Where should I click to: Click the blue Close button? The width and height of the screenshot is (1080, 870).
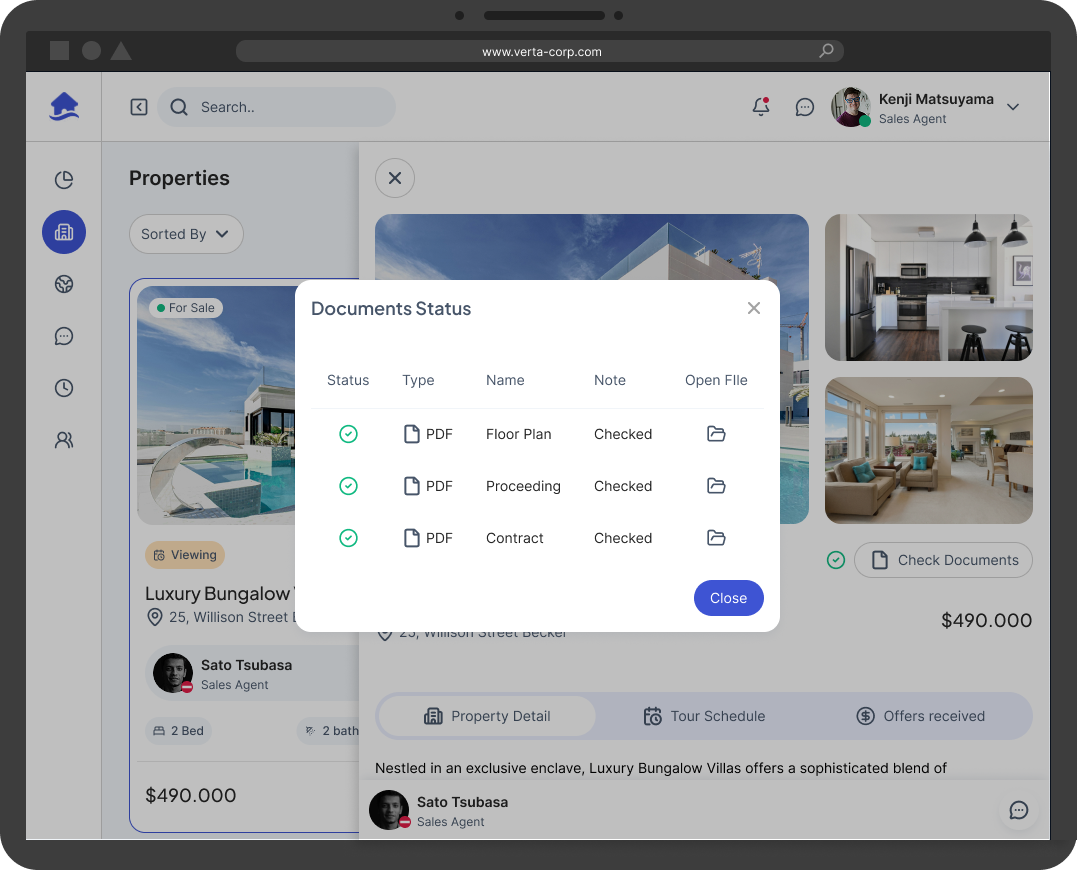pos(728,598)
